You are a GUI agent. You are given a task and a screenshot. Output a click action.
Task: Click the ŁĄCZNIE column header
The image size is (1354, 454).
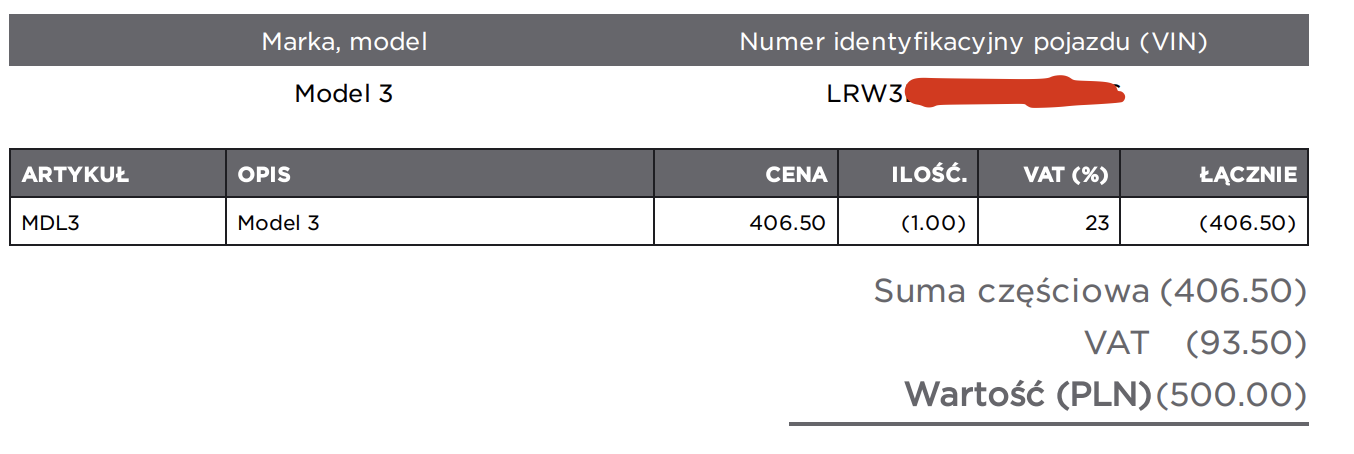pos(1214,174)
